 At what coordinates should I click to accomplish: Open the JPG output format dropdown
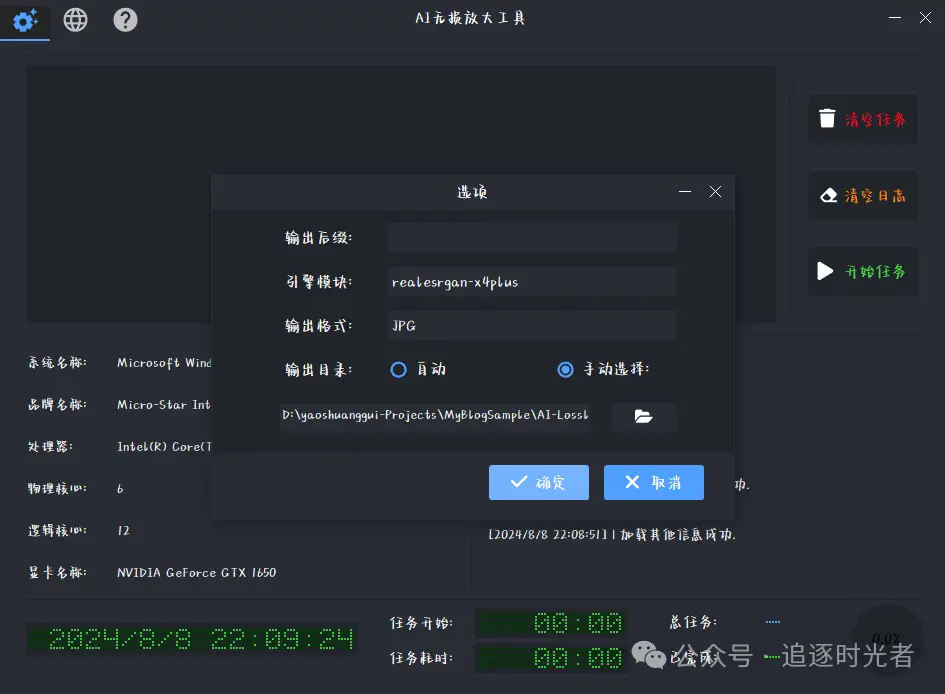tap(531, 325)
